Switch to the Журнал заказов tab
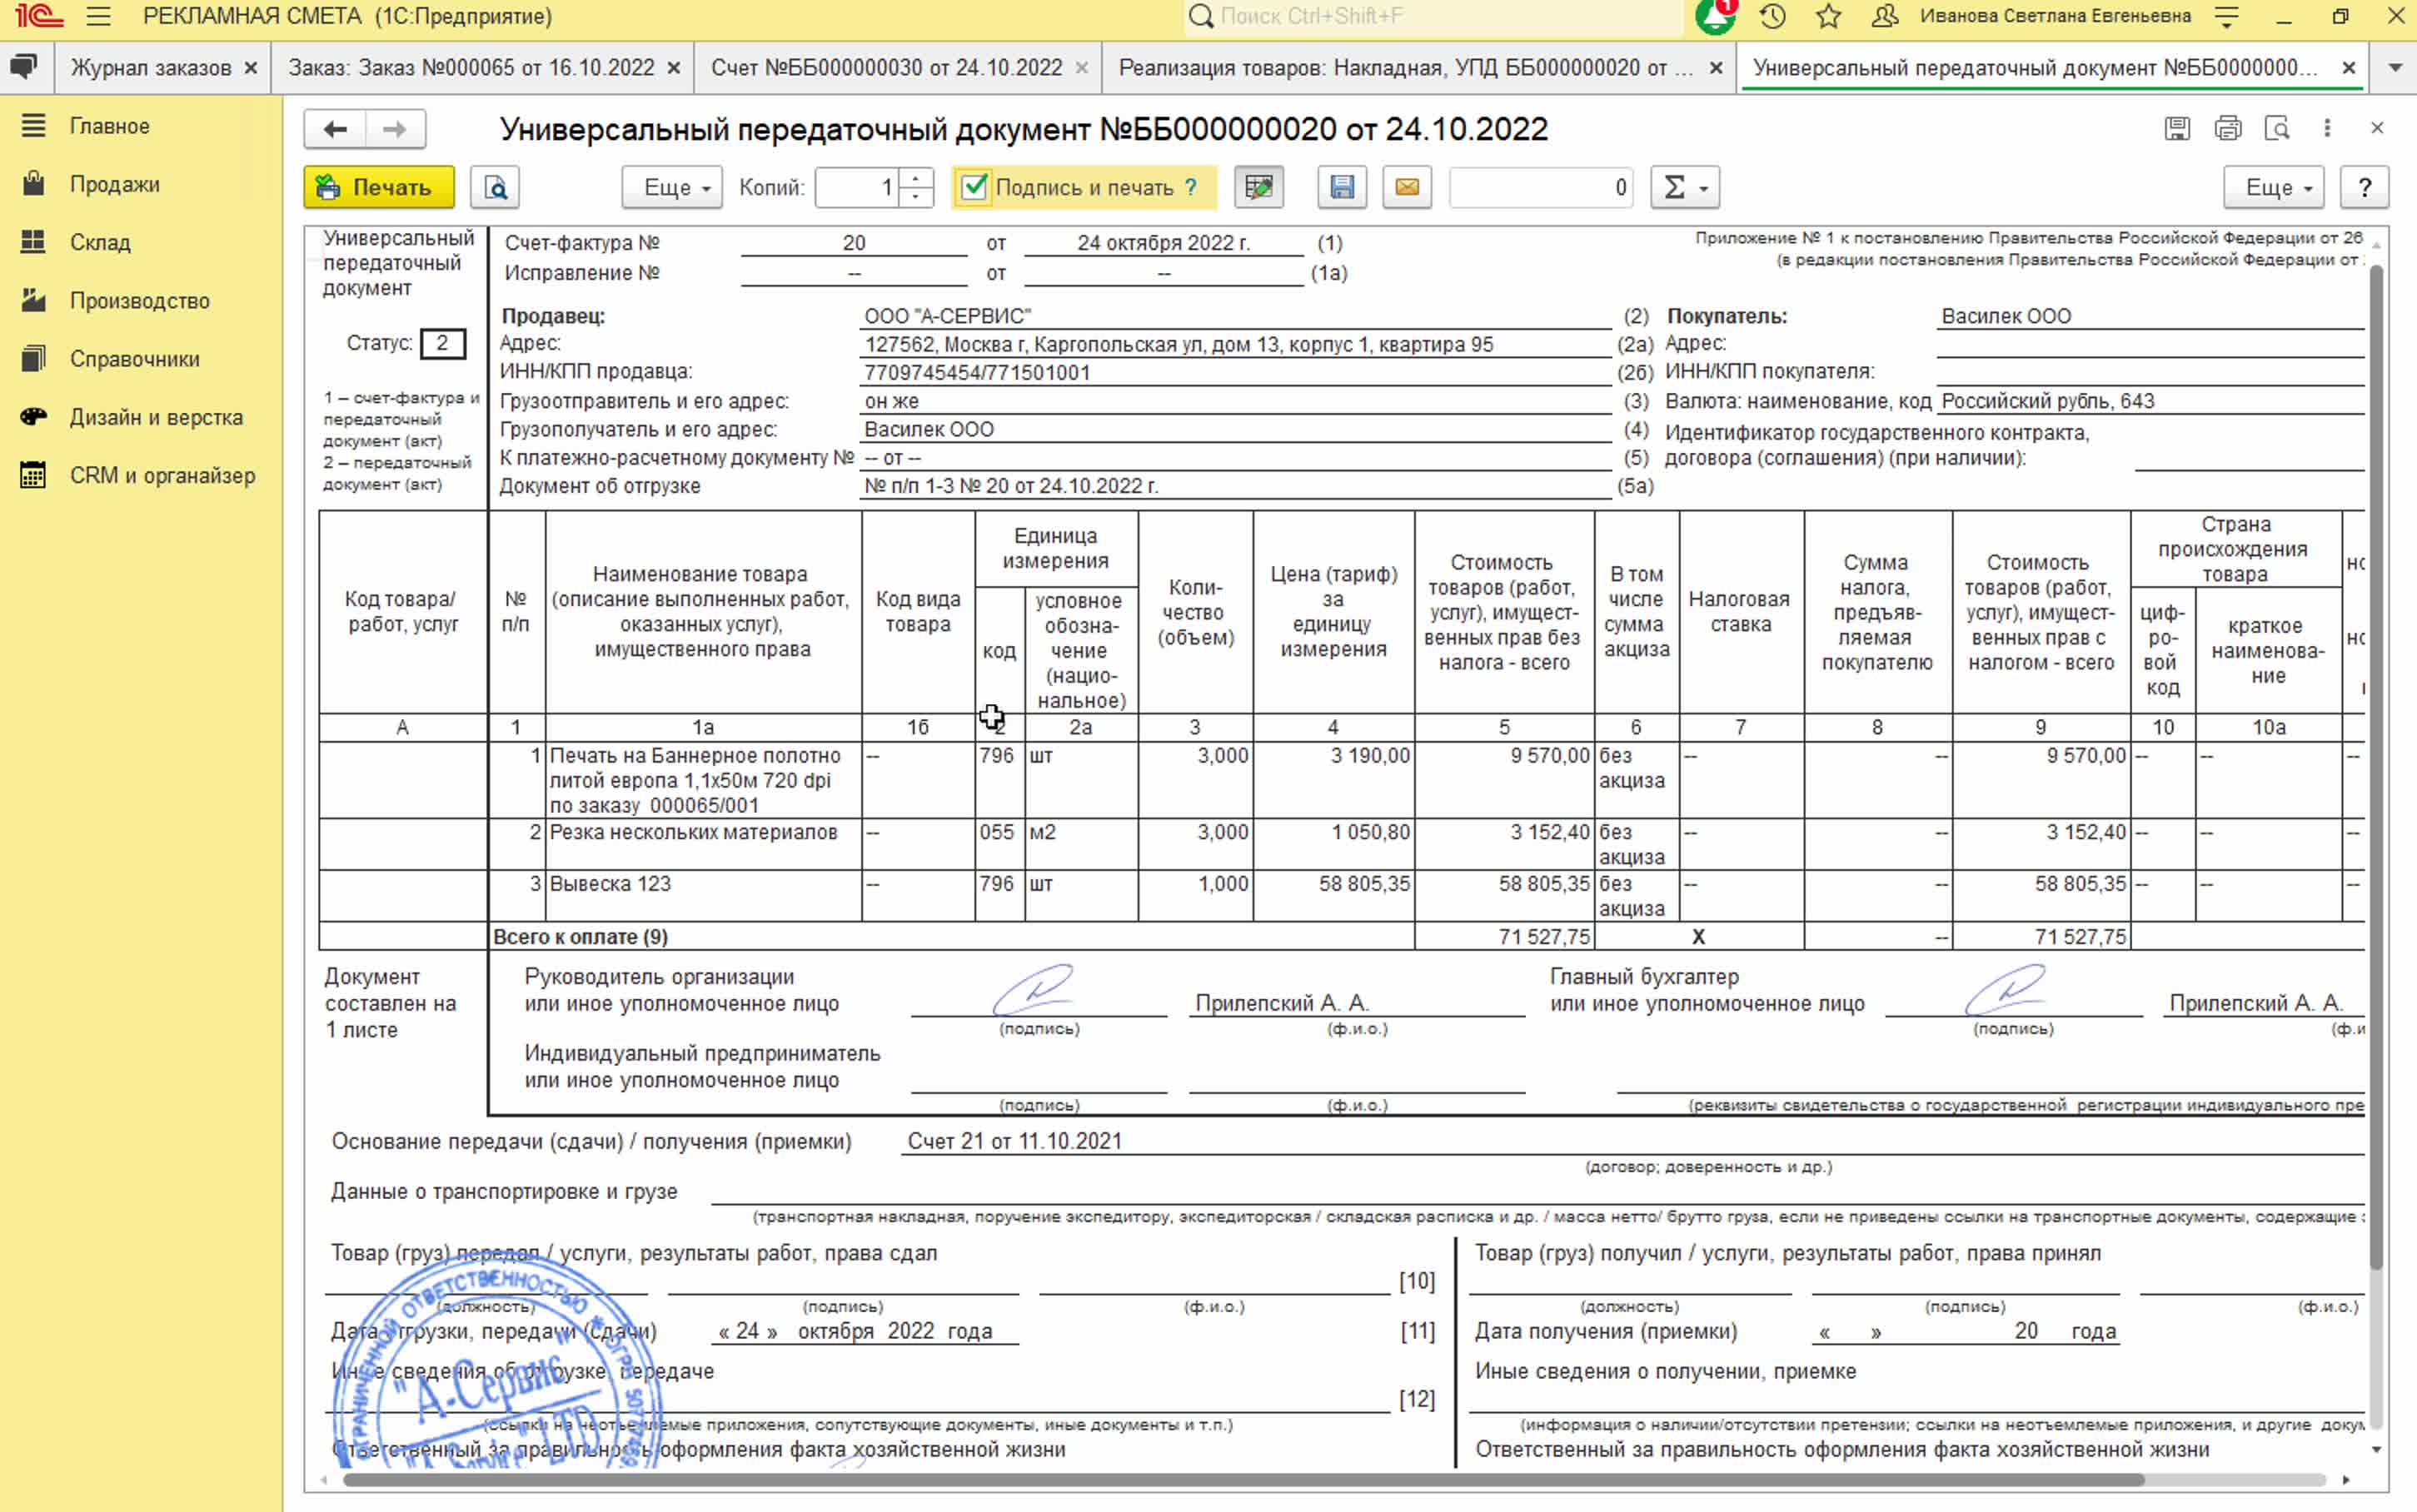 151,68
